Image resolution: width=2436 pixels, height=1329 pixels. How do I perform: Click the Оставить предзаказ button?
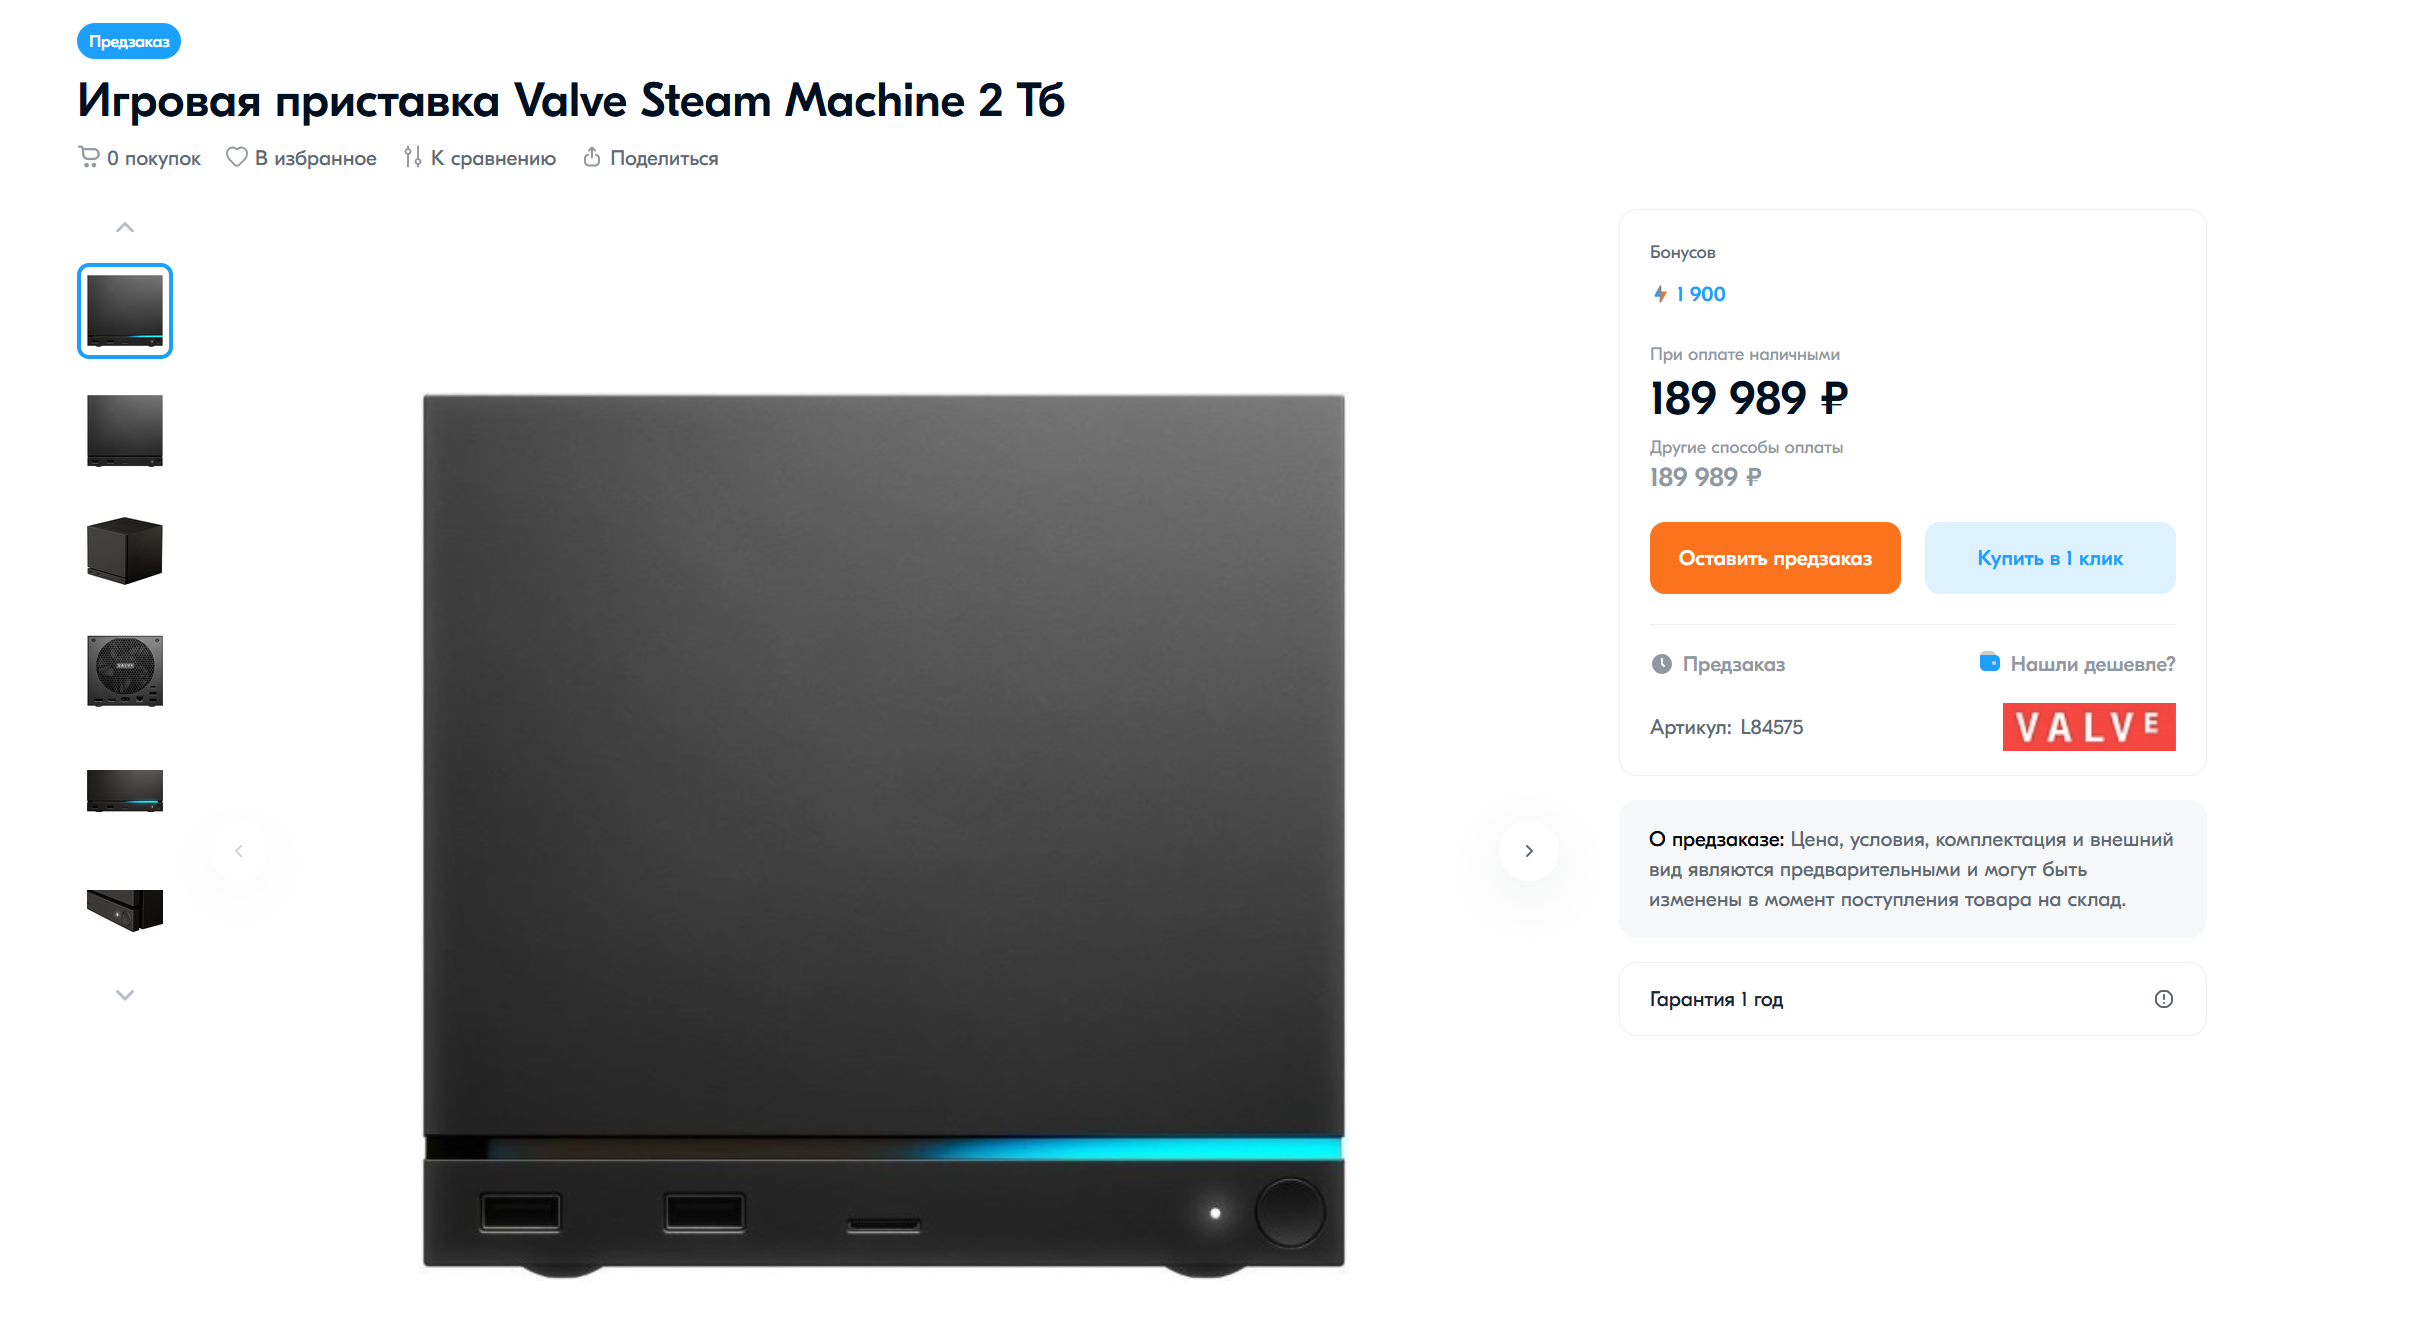[x=1775, y=558]
